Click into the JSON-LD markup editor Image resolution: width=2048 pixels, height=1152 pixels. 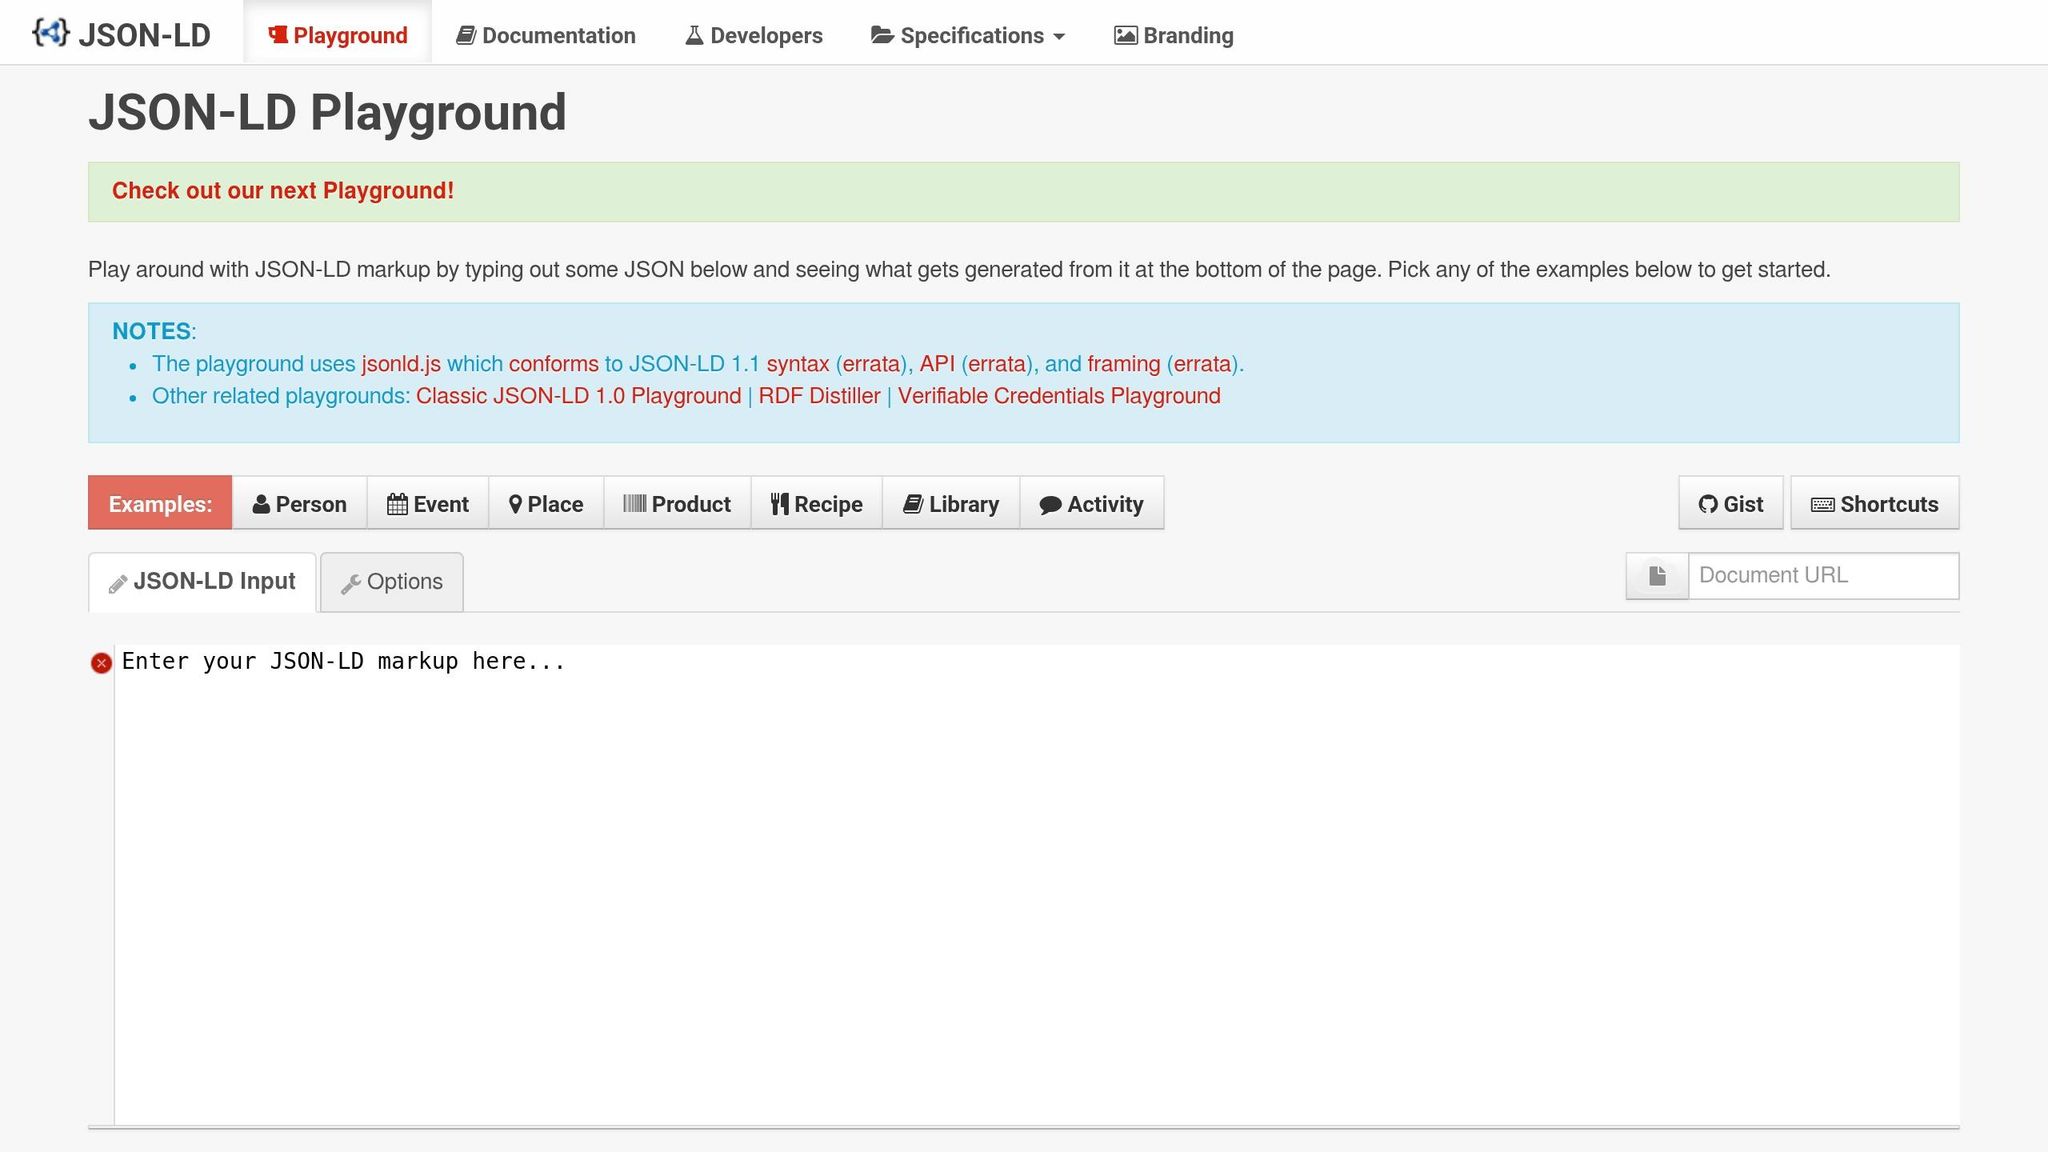tap(1036, 885)
